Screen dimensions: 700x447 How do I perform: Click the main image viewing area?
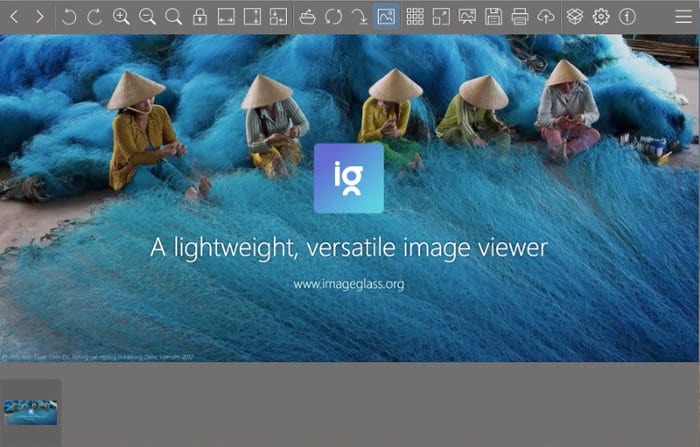click(350, 198)
